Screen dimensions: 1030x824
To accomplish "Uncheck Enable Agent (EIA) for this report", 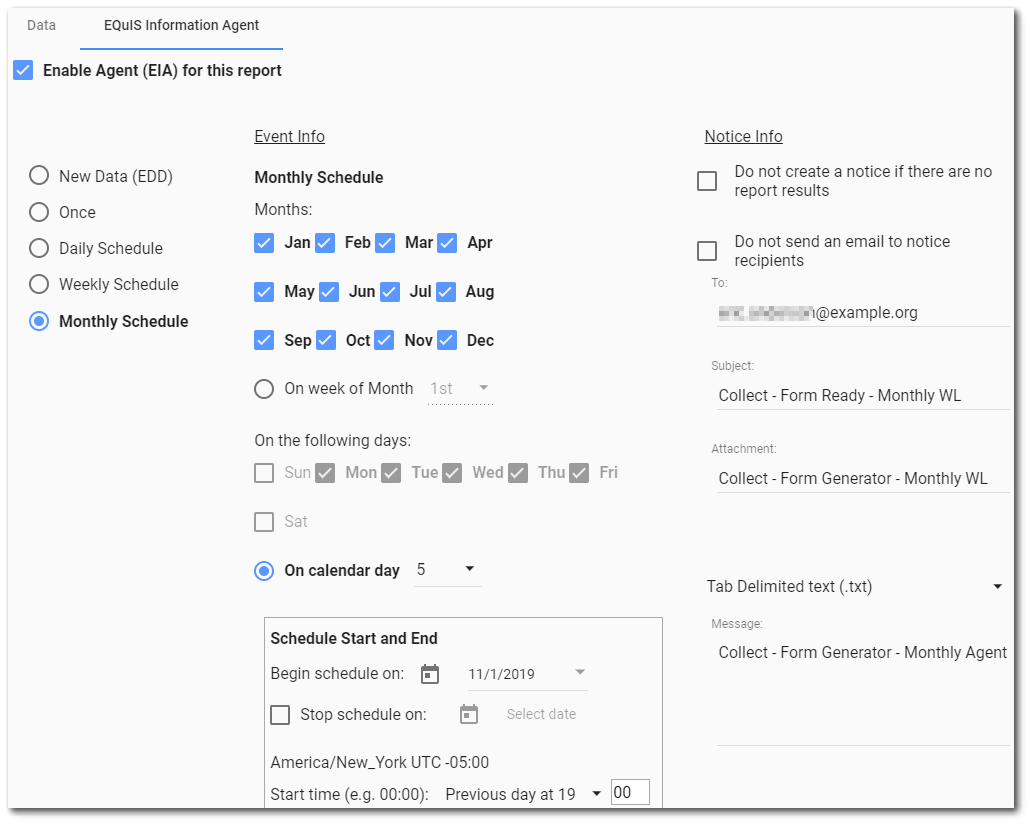I will coord(23,70).
